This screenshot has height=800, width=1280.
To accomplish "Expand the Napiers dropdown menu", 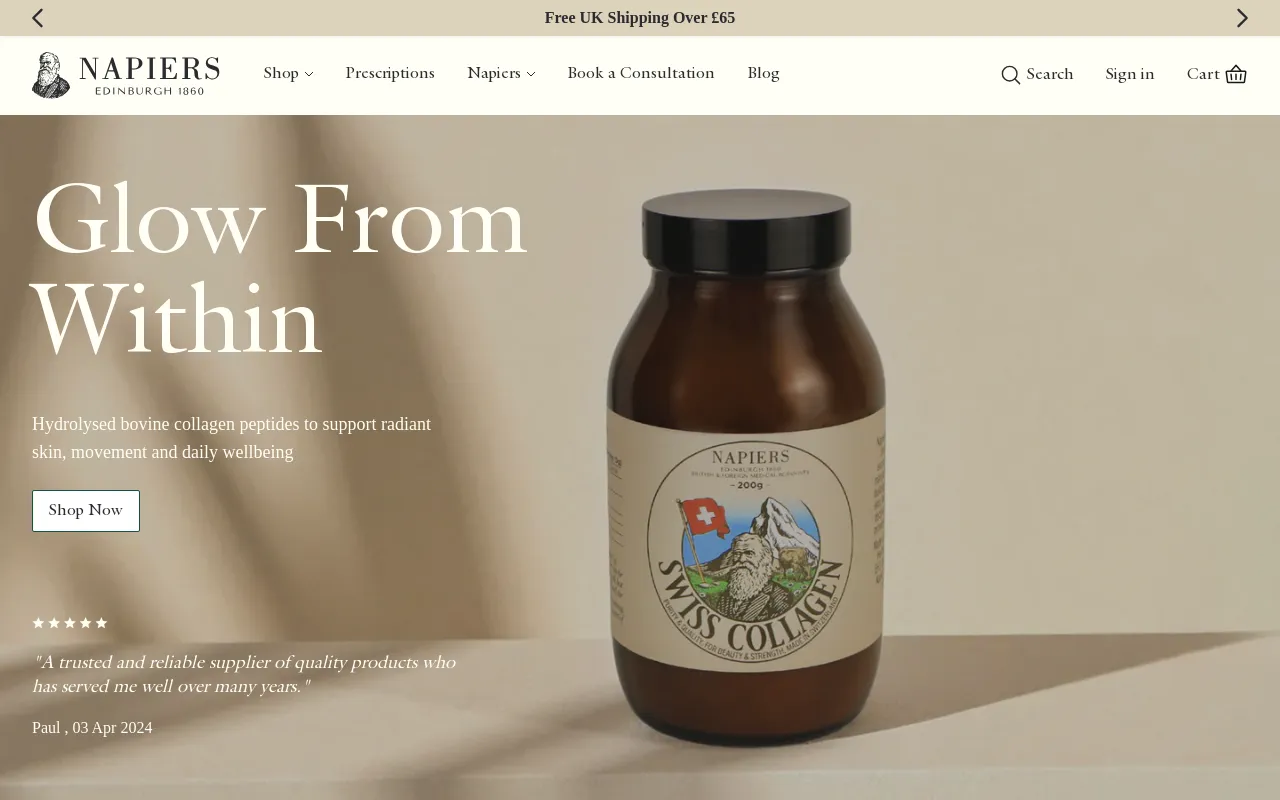I will coord(501,73).
